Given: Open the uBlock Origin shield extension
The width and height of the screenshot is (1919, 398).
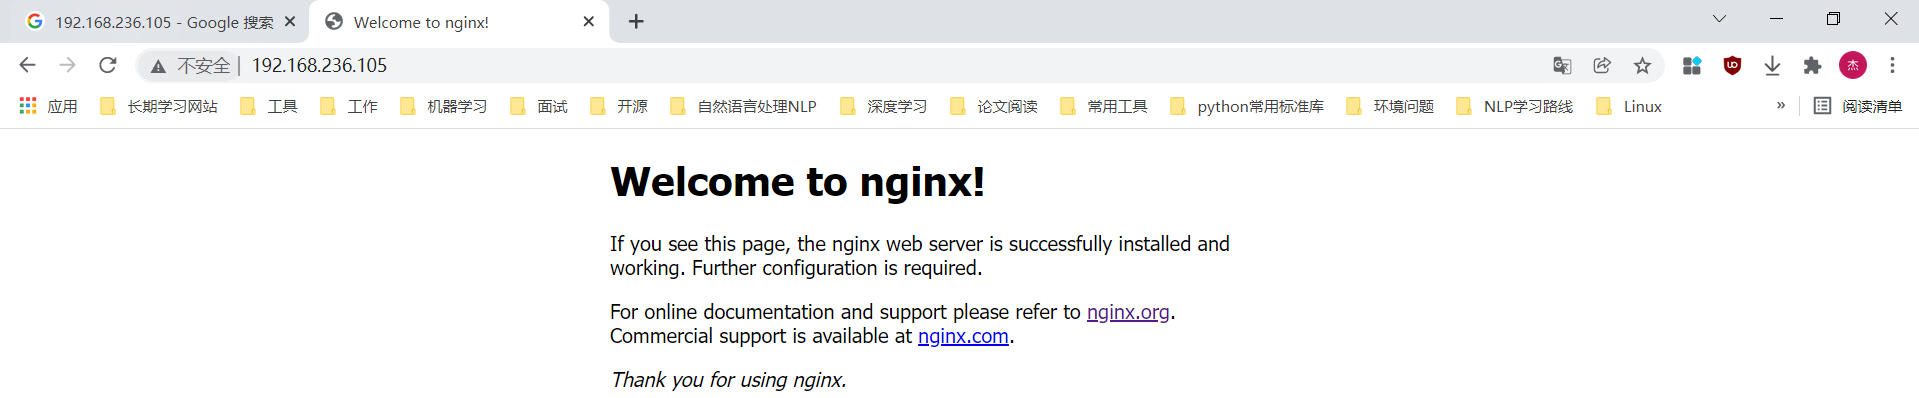Looking at the screenshot, I should coord(1732,65).
